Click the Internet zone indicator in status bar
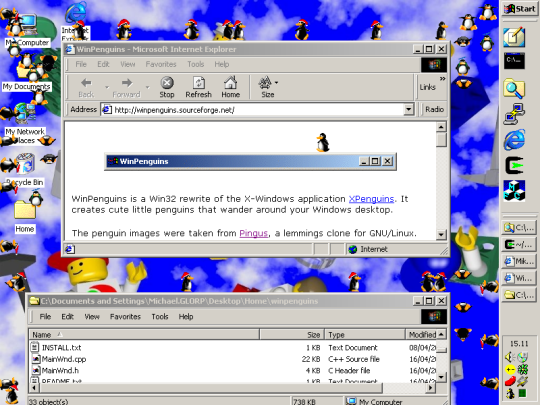Screen dimensions: 540x405 (x=396, y=249)
